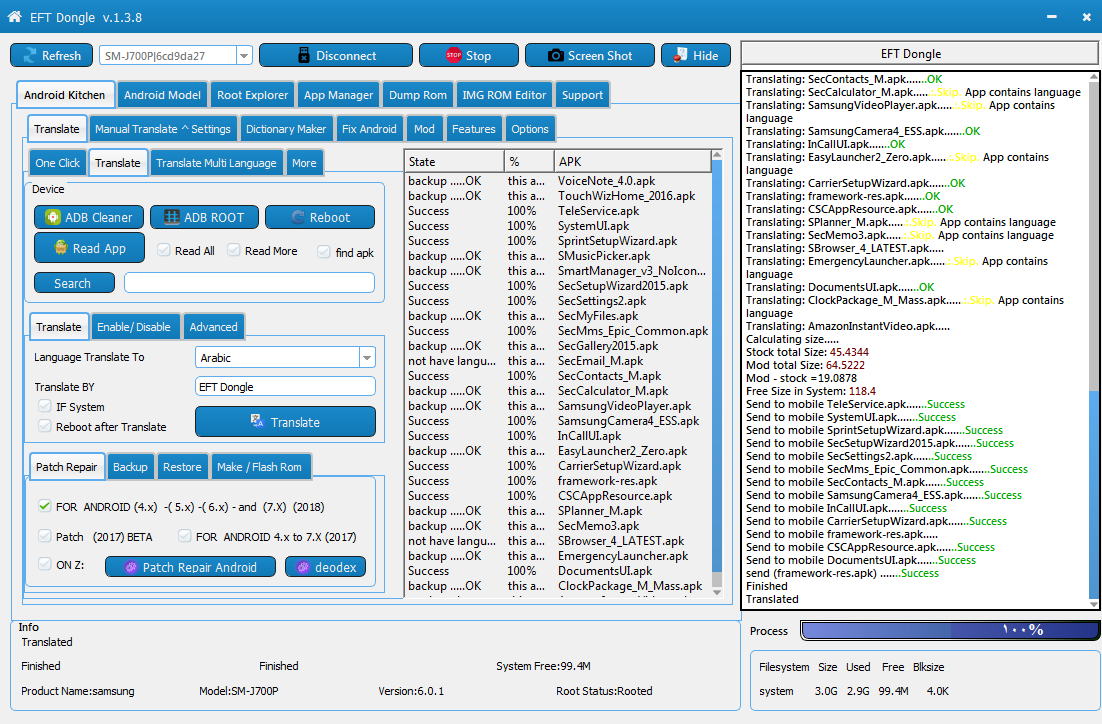Image resolution: width=1102 pixels, height=724 pixels.
Task: Enable the find apk checkbox
Action: click(324, 252)
